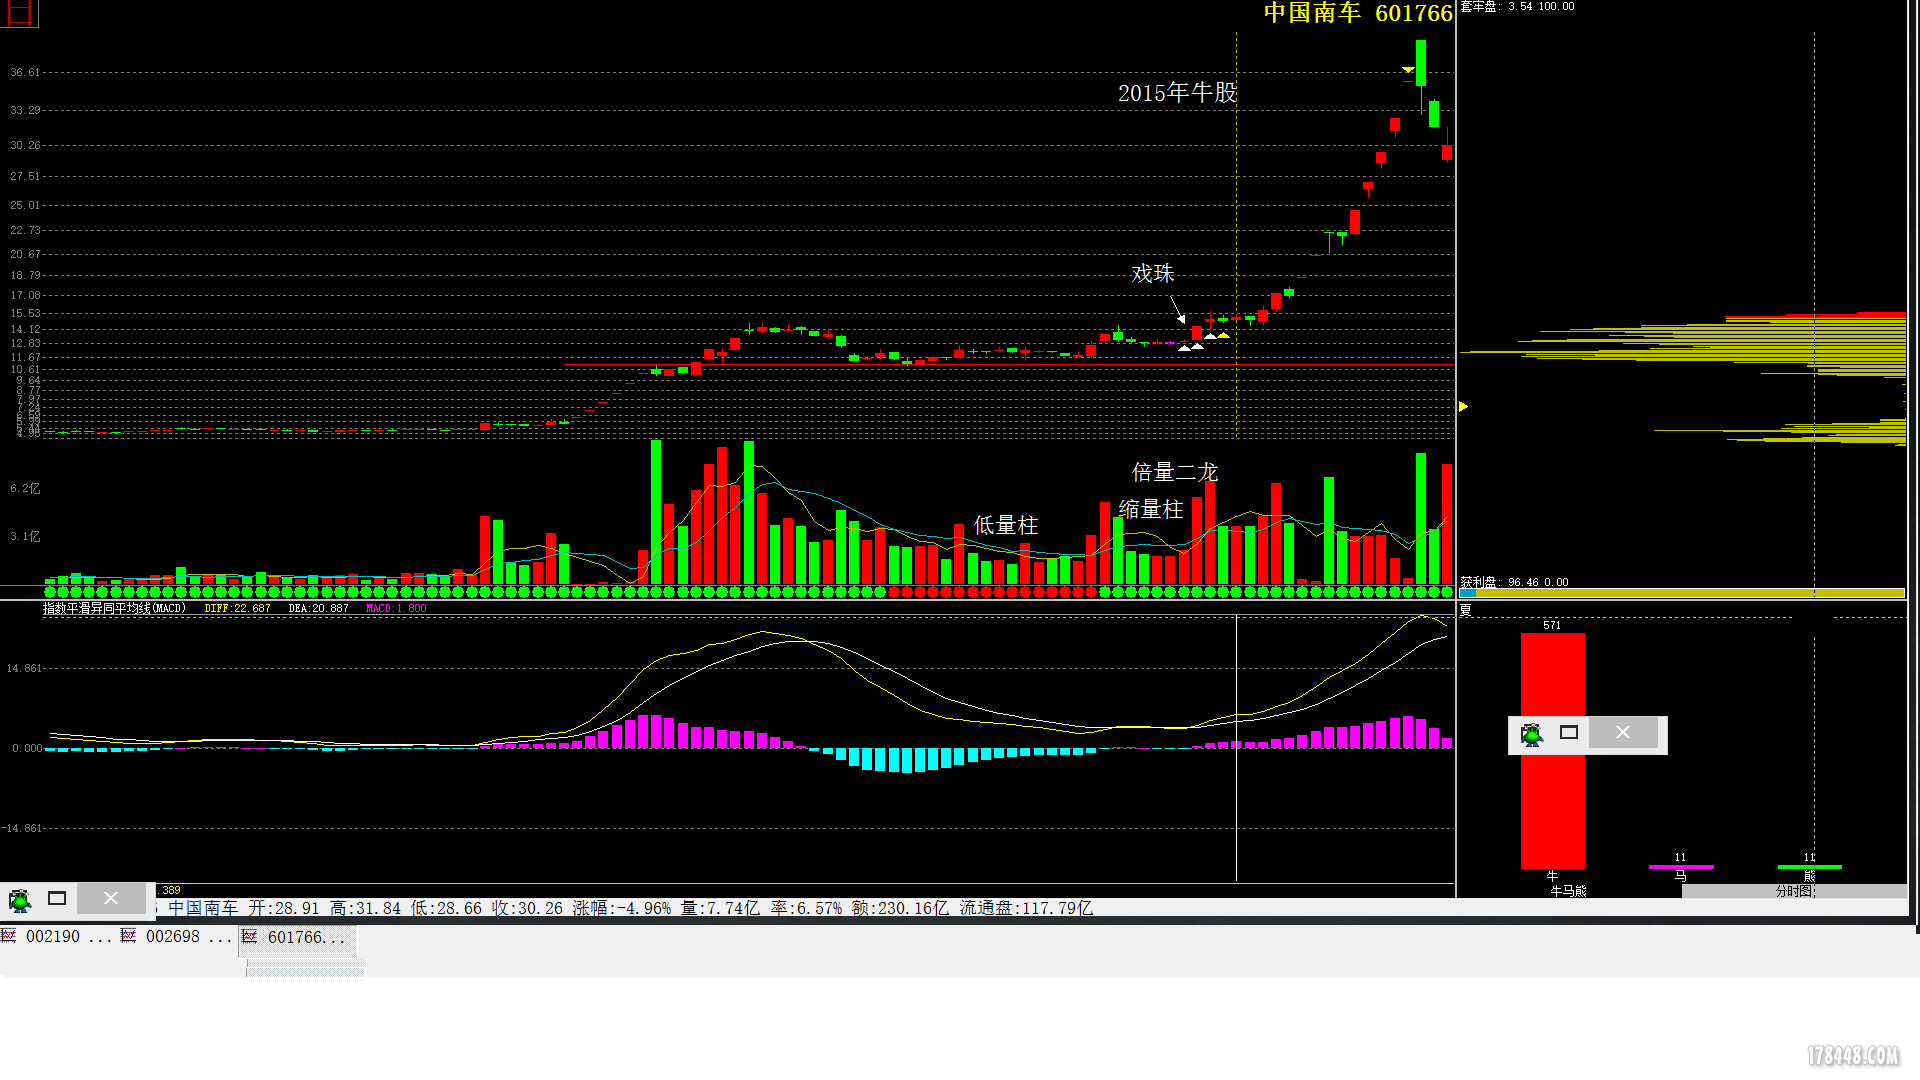Switch to the 分时图 tab

[x=1794, y=891]
